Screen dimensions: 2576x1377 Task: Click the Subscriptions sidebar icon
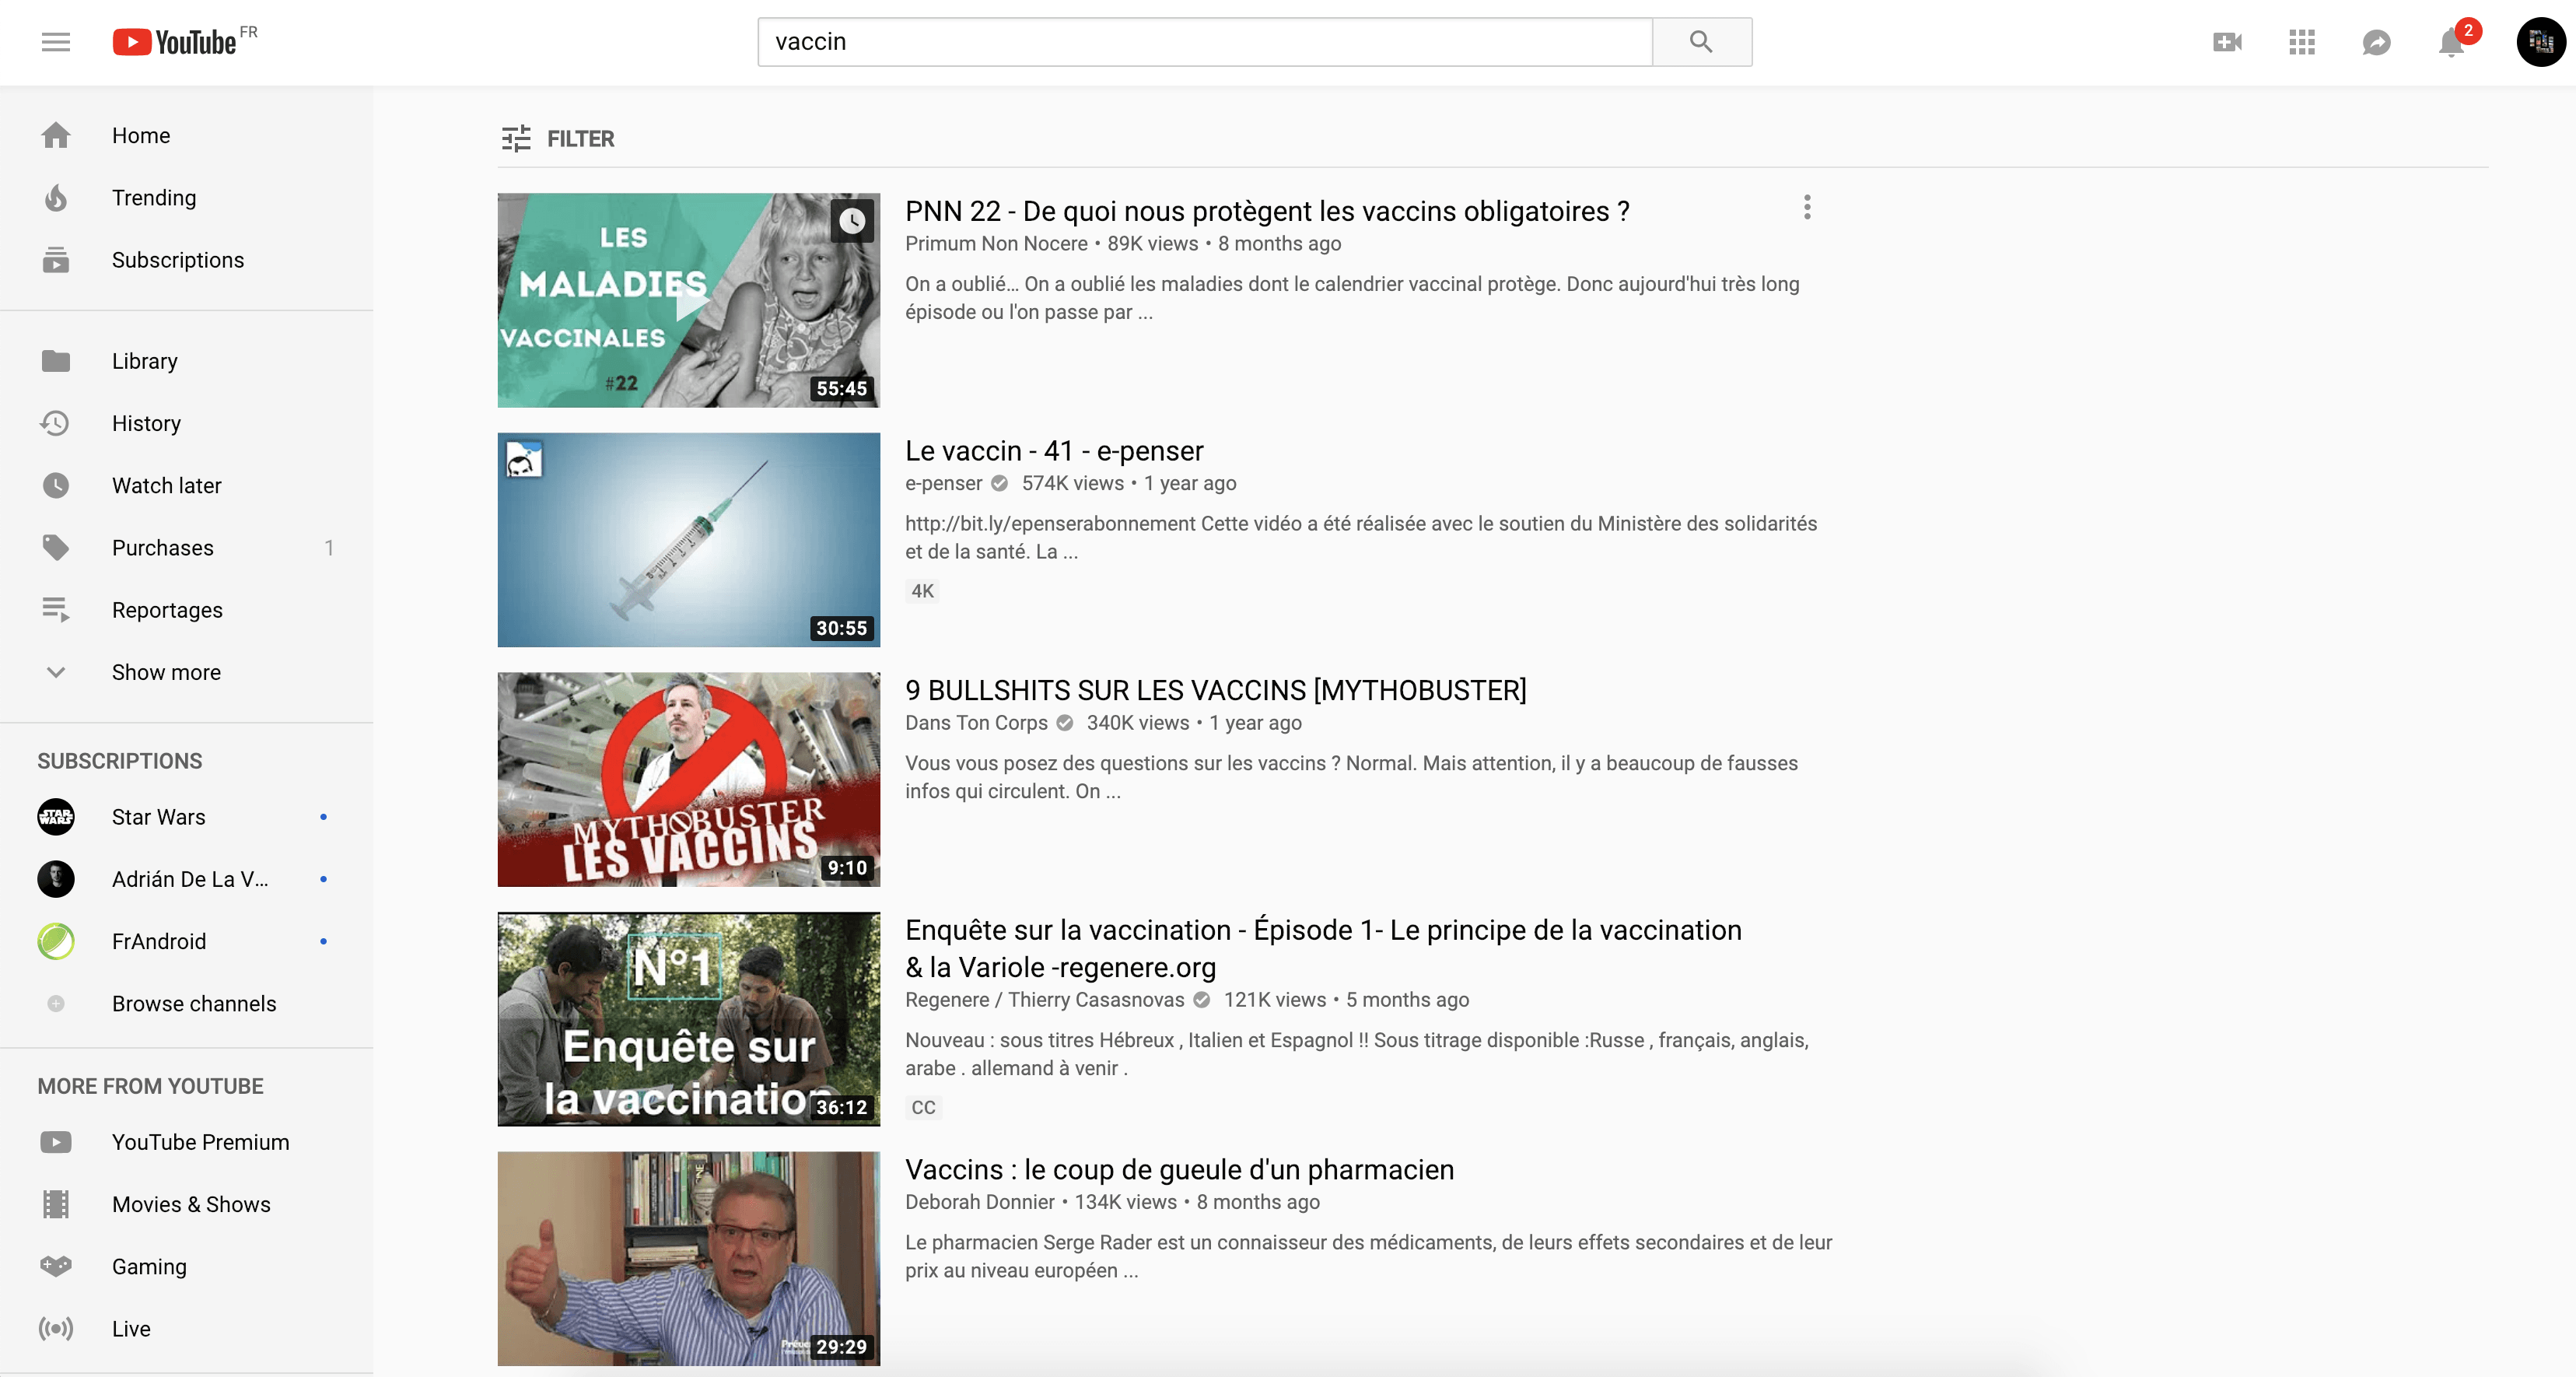[x=56, y=260]
